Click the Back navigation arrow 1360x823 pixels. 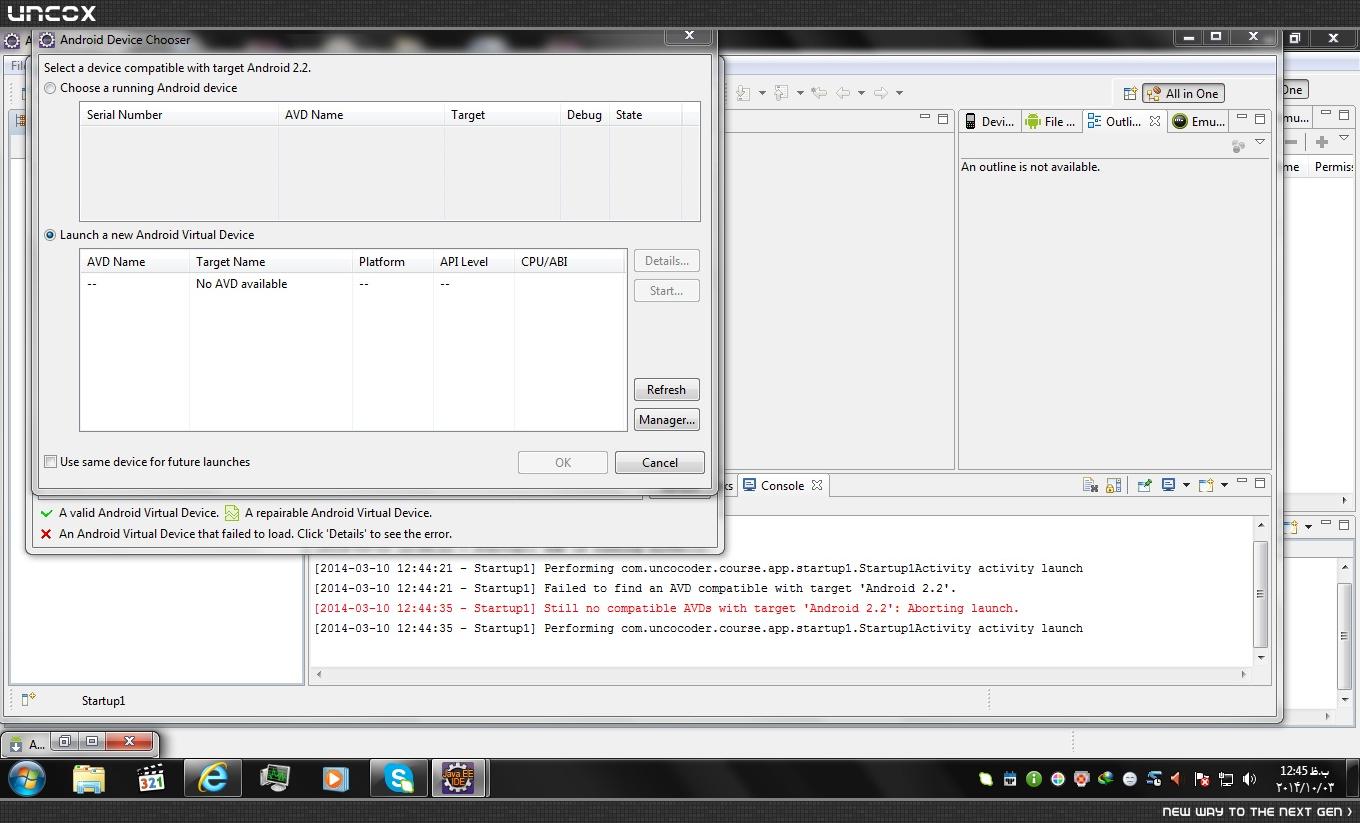tap(843, 93)
